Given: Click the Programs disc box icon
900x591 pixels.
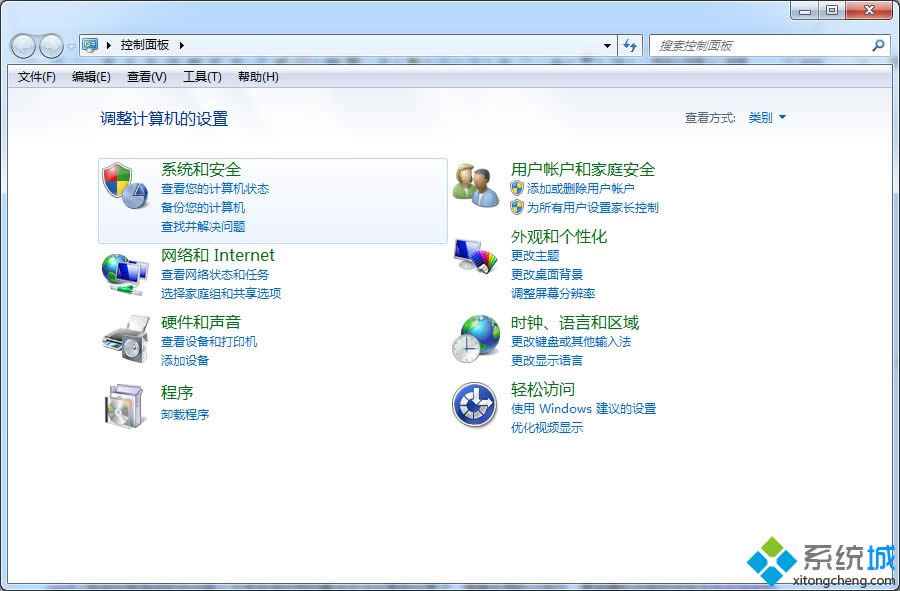Looking at the screenshot, I should point(125,405).
